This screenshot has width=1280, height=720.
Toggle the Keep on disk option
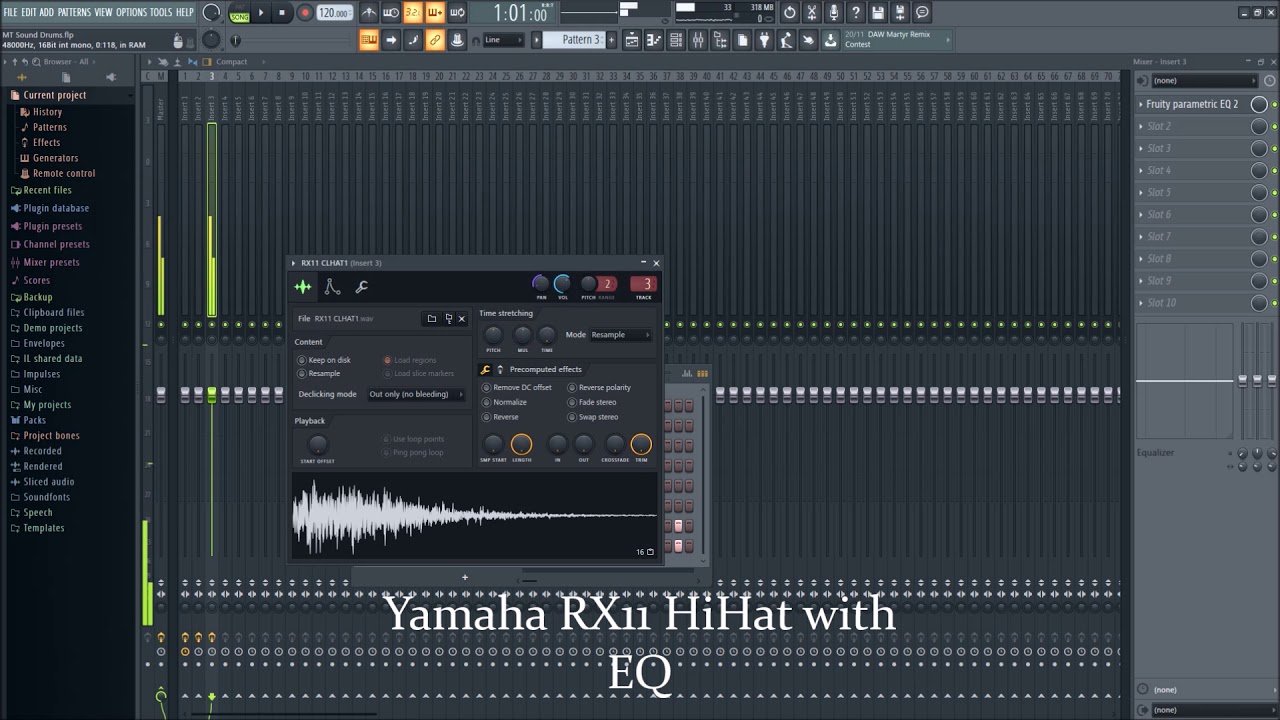pyautogui.click(x=324, y=360)
